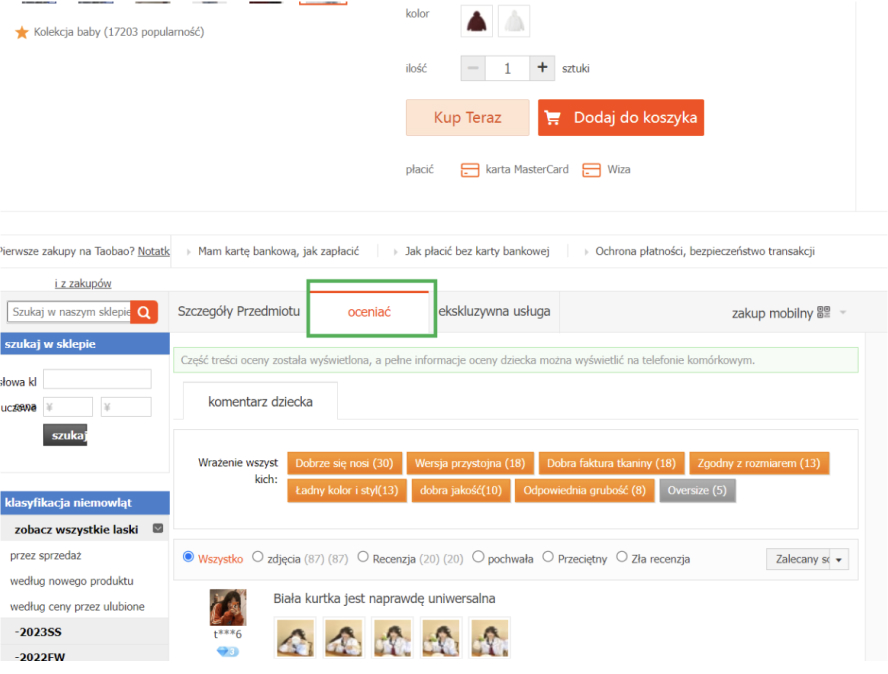Image resolution: width=888 pixels, height=674 pixels.
Task: Open reviewer t***6 avatar picture
Action: [x=228, y=608]
